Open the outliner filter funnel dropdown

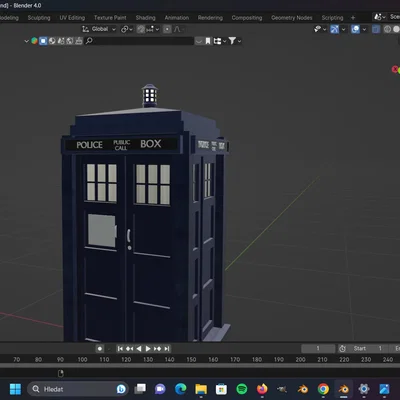click(x=235, y=41)
